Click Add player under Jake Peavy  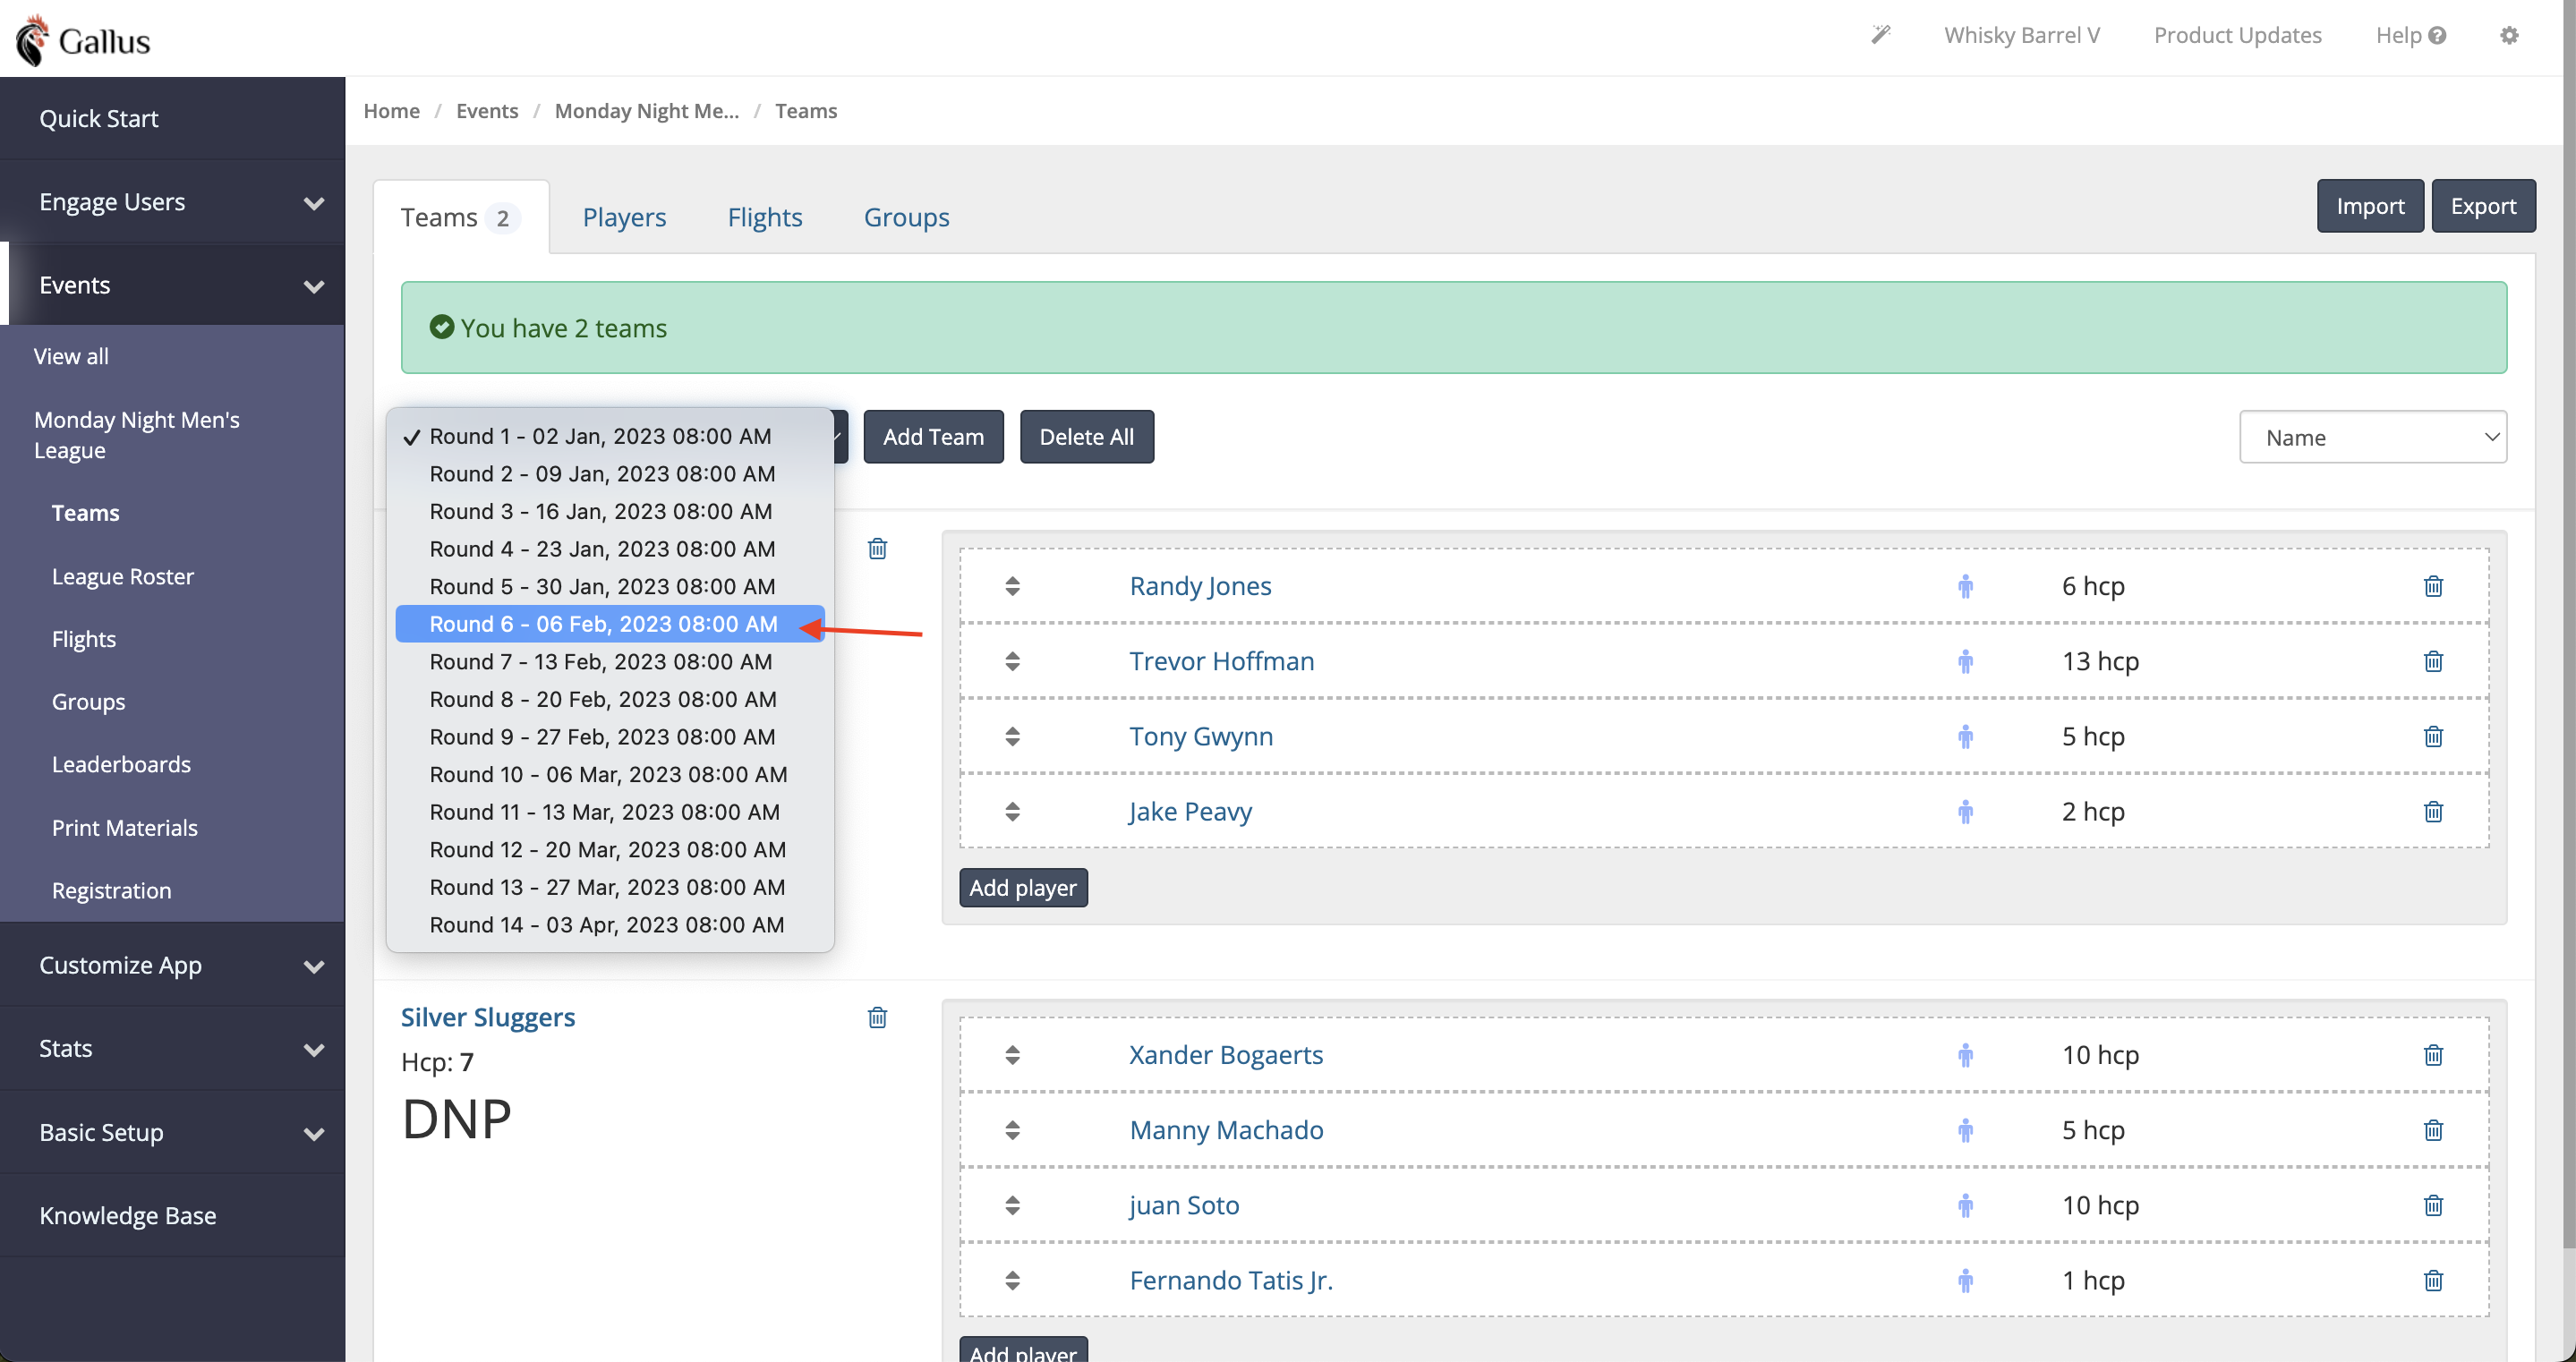pyautogui.click(x=1023, y=888)
